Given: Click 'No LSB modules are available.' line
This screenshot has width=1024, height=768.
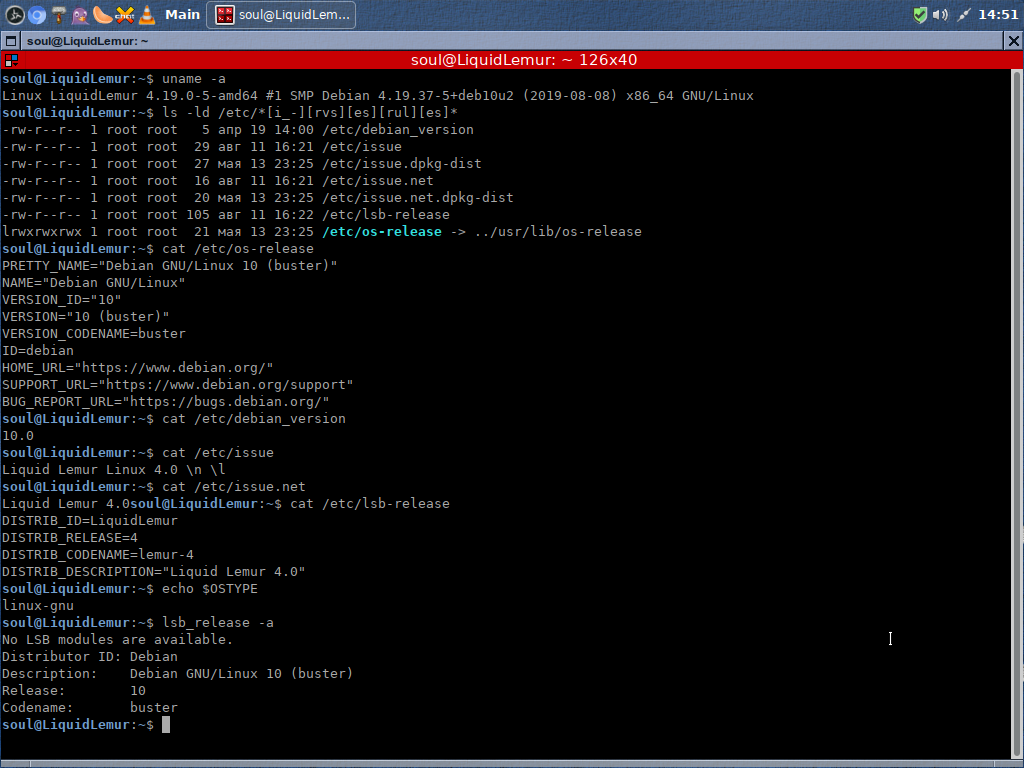Looking at the screenshot, I should (118, 639).
